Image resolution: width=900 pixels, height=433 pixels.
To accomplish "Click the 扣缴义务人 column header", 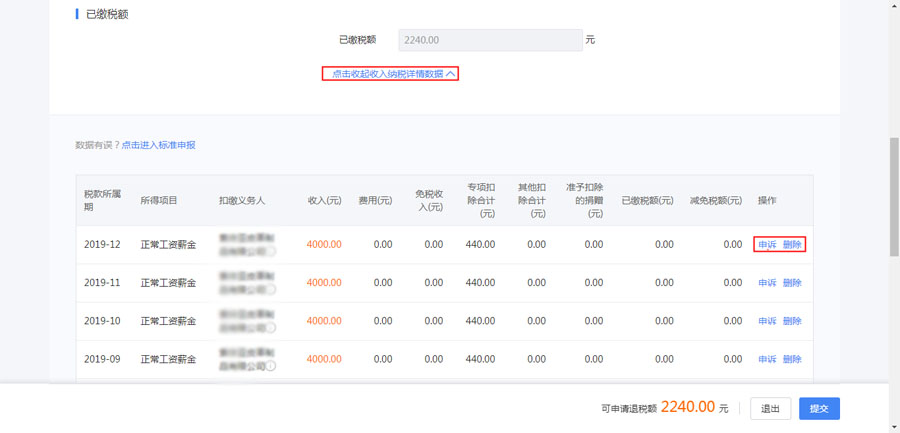I will point(242,201).
